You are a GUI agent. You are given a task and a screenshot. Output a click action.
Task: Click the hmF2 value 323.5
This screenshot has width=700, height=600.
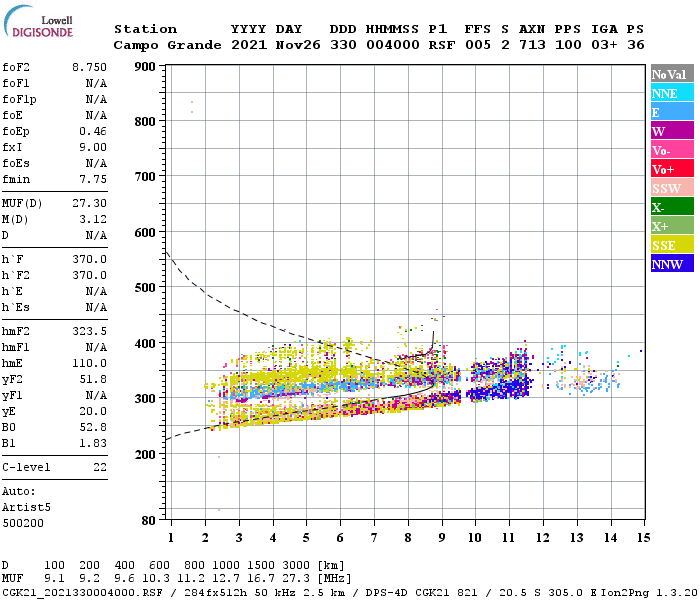(89, 331)
